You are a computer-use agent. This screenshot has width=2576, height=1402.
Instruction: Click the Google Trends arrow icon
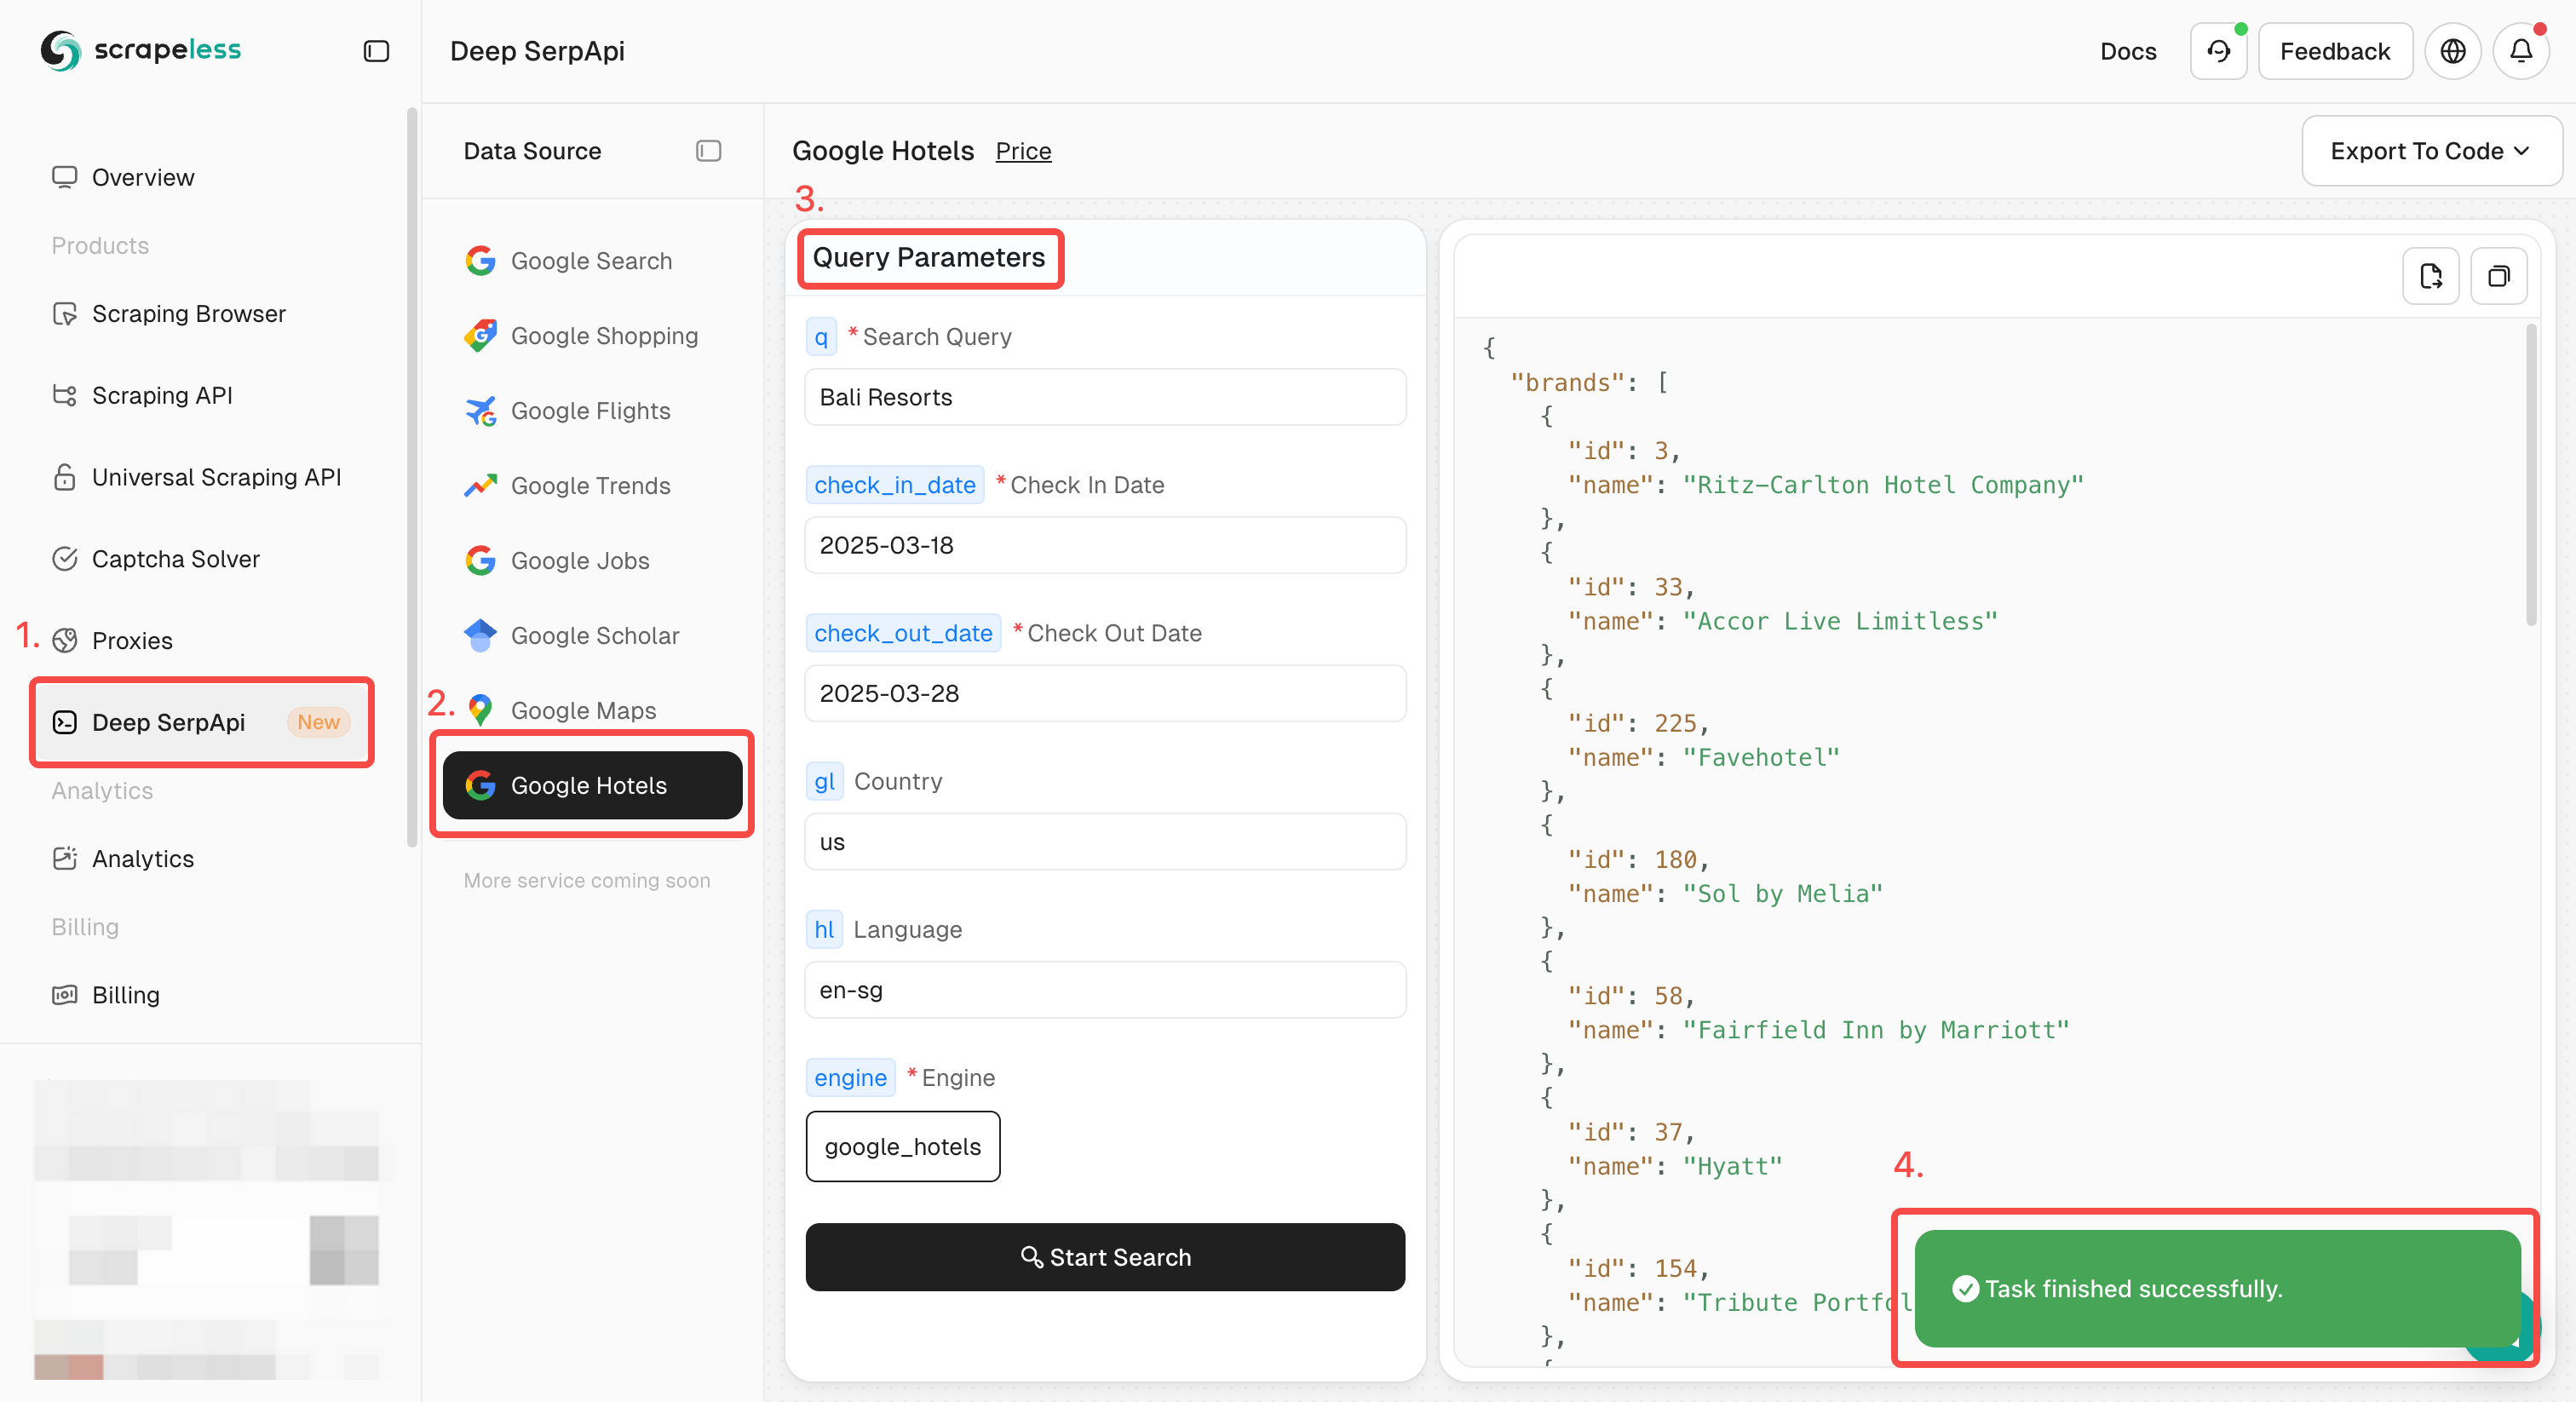(x=480, y=486)
